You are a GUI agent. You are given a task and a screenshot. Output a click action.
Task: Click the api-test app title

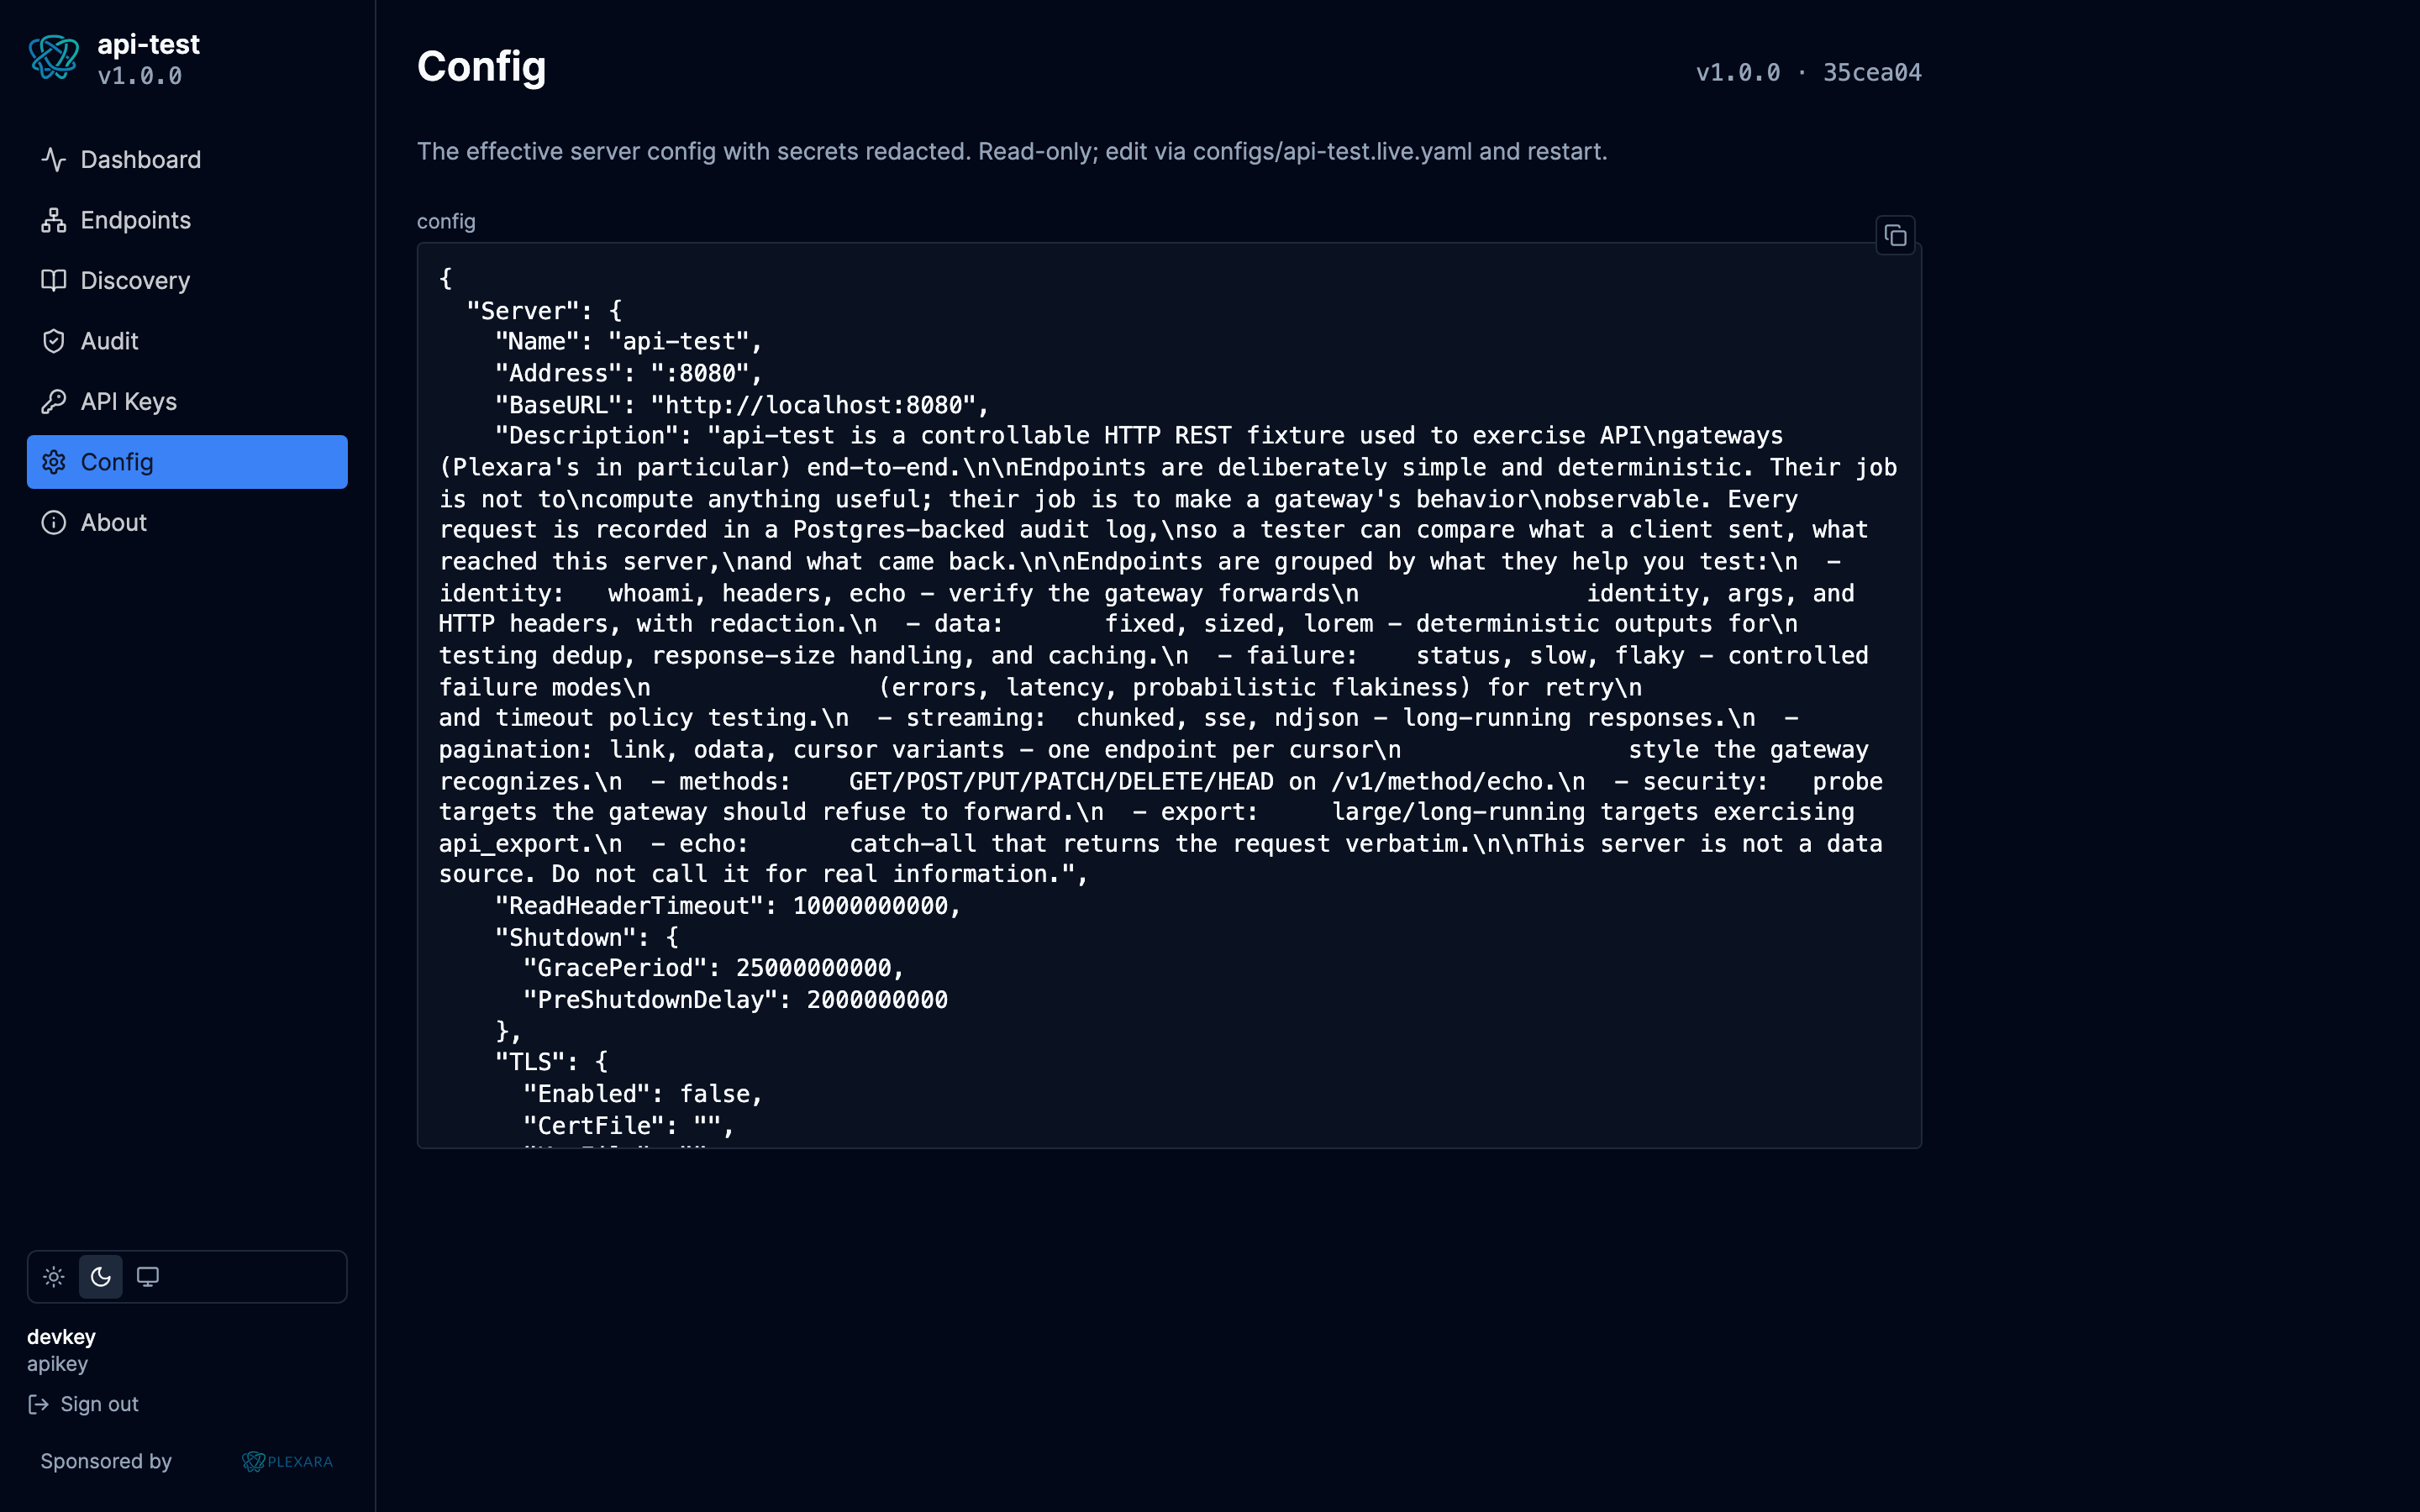coord(148,44)
